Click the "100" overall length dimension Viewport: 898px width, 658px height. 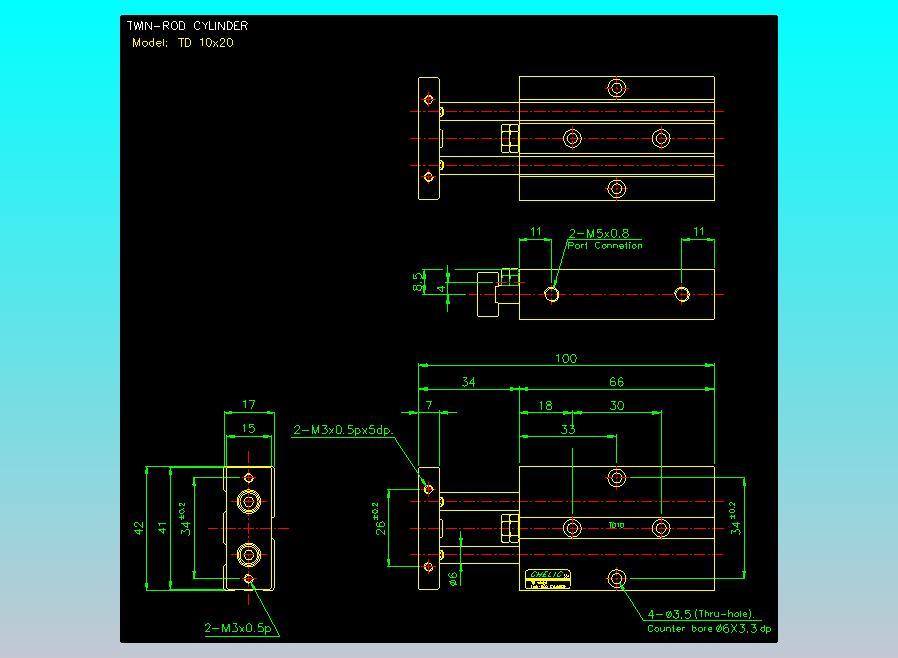click(x=566, y=358)
